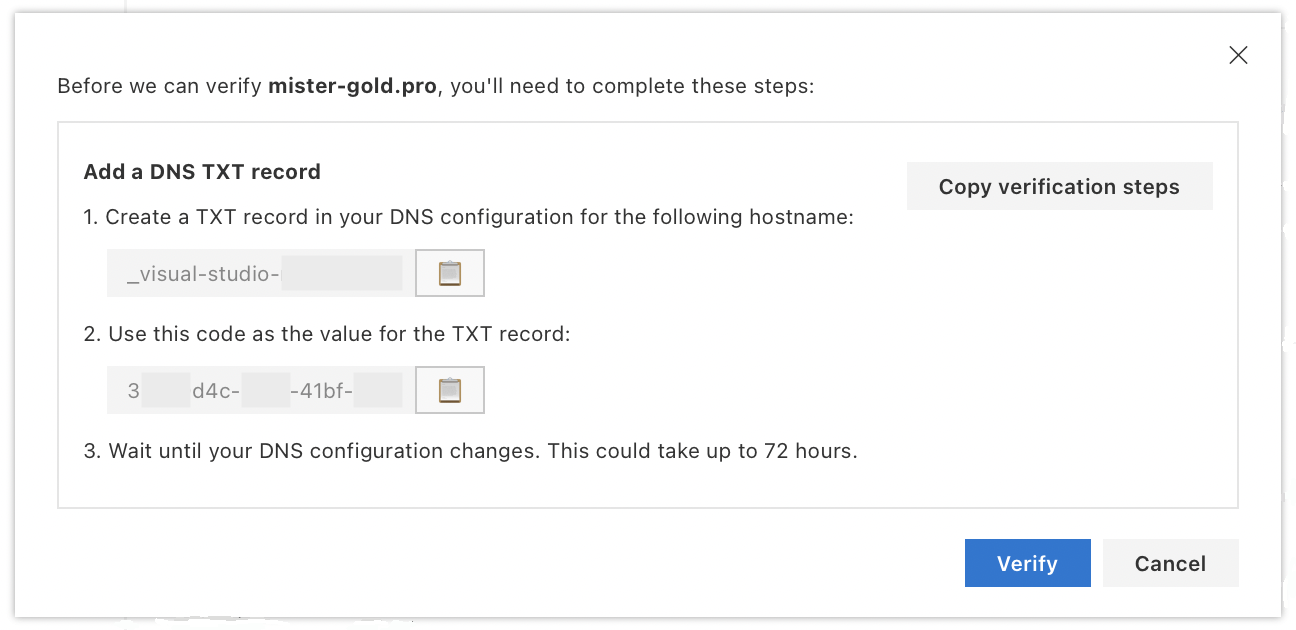Select the TXT record value field
The image size is (1296, 630).
258,389
